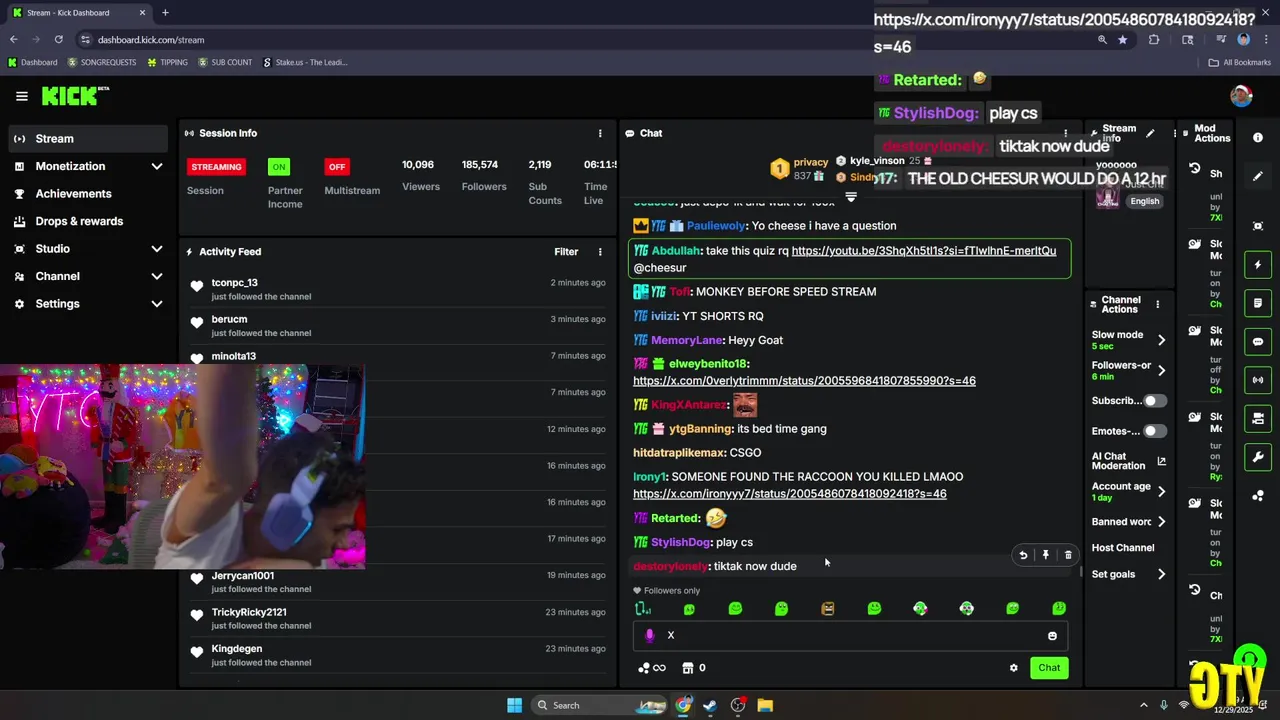Open the SUB COUNT bookmark
This screenshot has width=1280, height=720.
225,62
